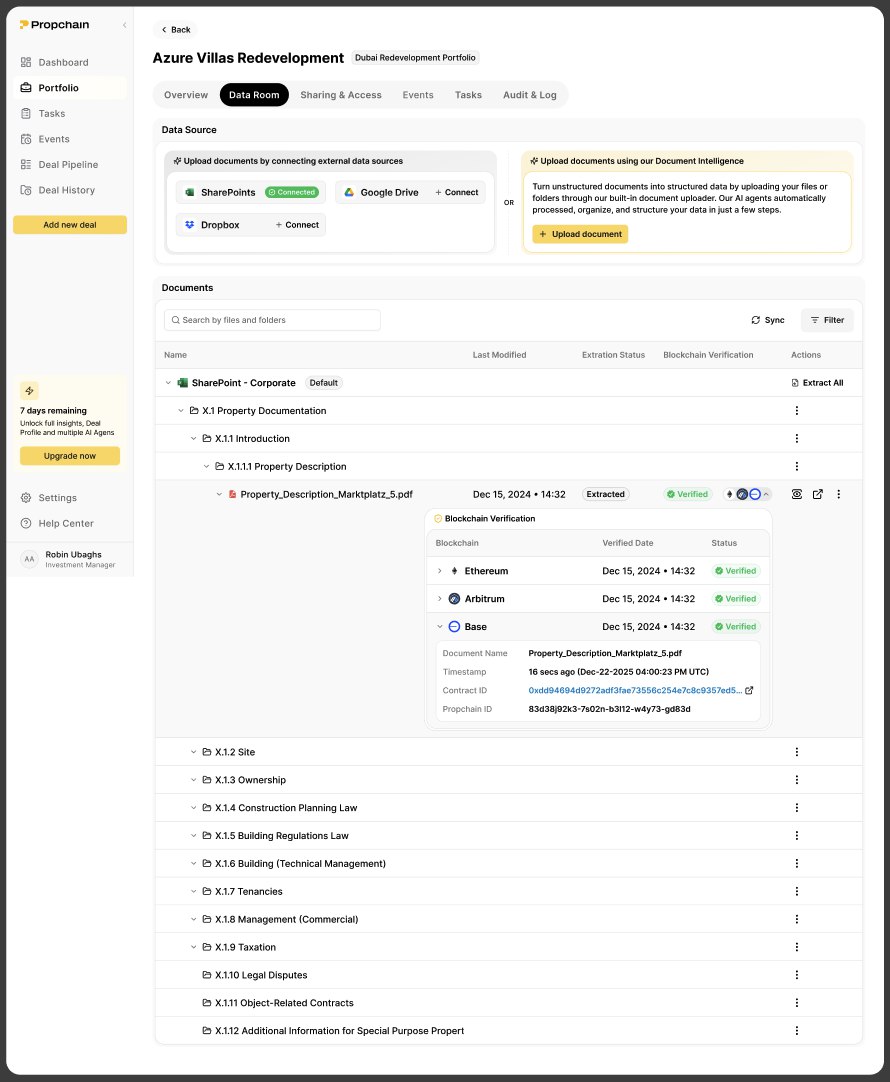Open more options for X.1.7 Tenancies
The width and height of the screenshot is (890, 1082).
click(797, 892)
